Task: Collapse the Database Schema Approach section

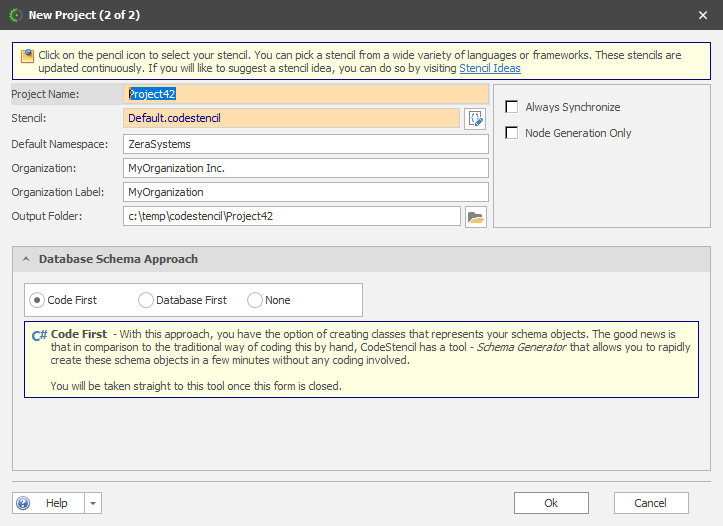Action: click(26, 259)
